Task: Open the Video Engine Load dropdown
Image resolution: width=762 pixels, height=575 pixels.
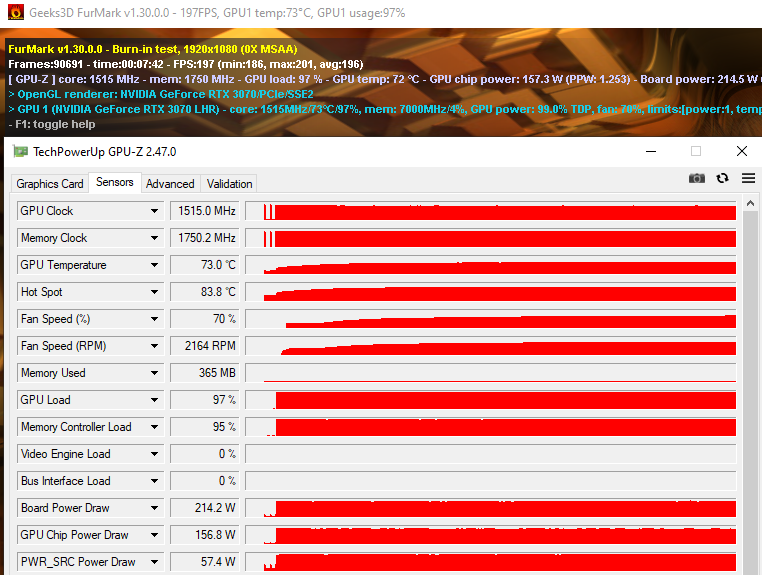Action: click(x=154, y=454)
